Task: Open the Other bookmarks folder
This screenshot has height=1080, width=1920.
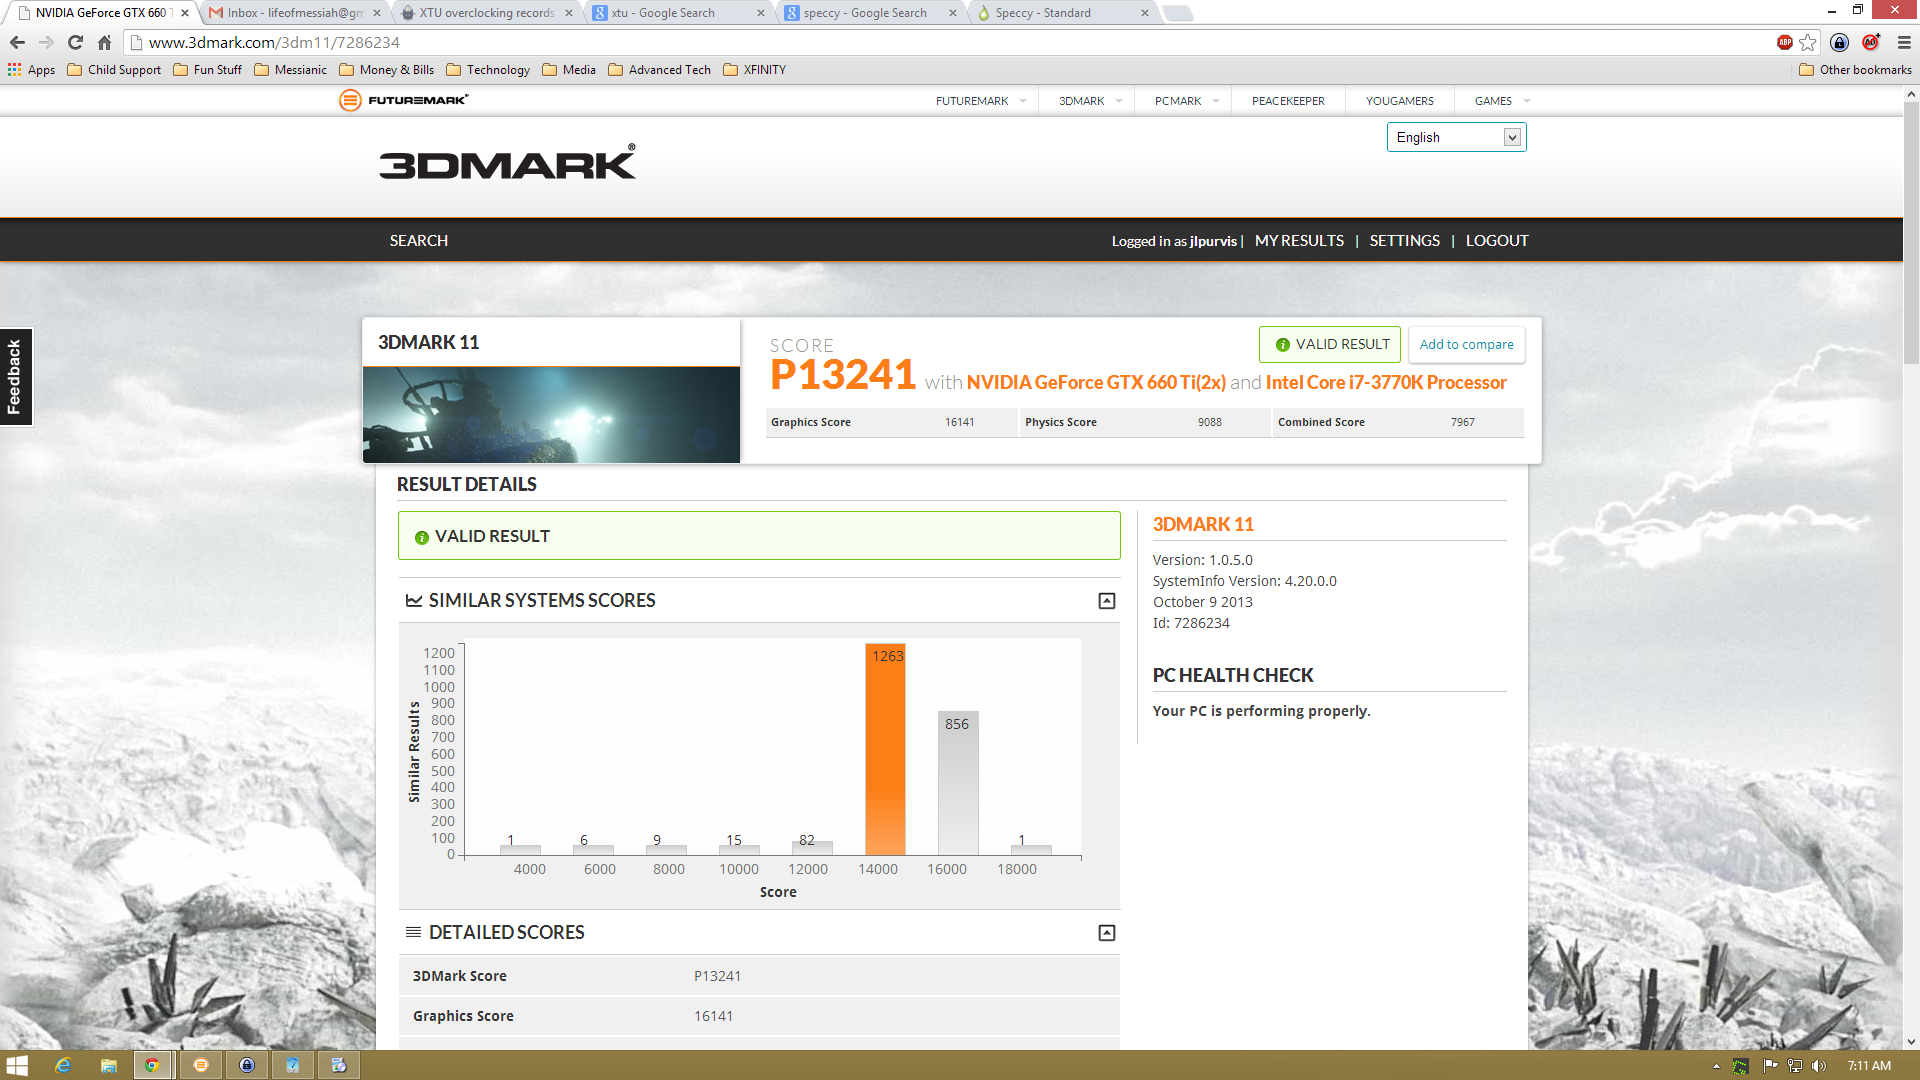Action: 1855,70
